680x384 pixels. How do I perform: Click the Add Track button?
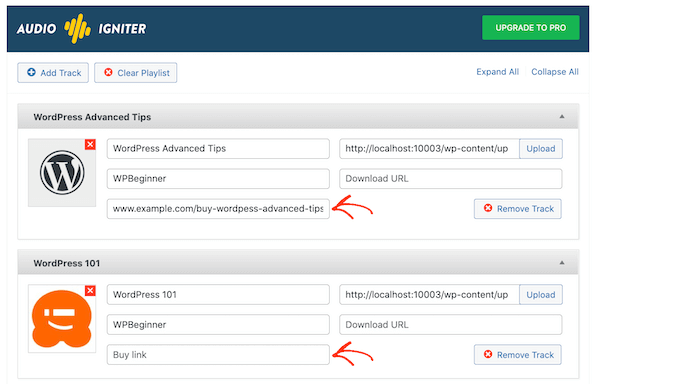point(53,72)
